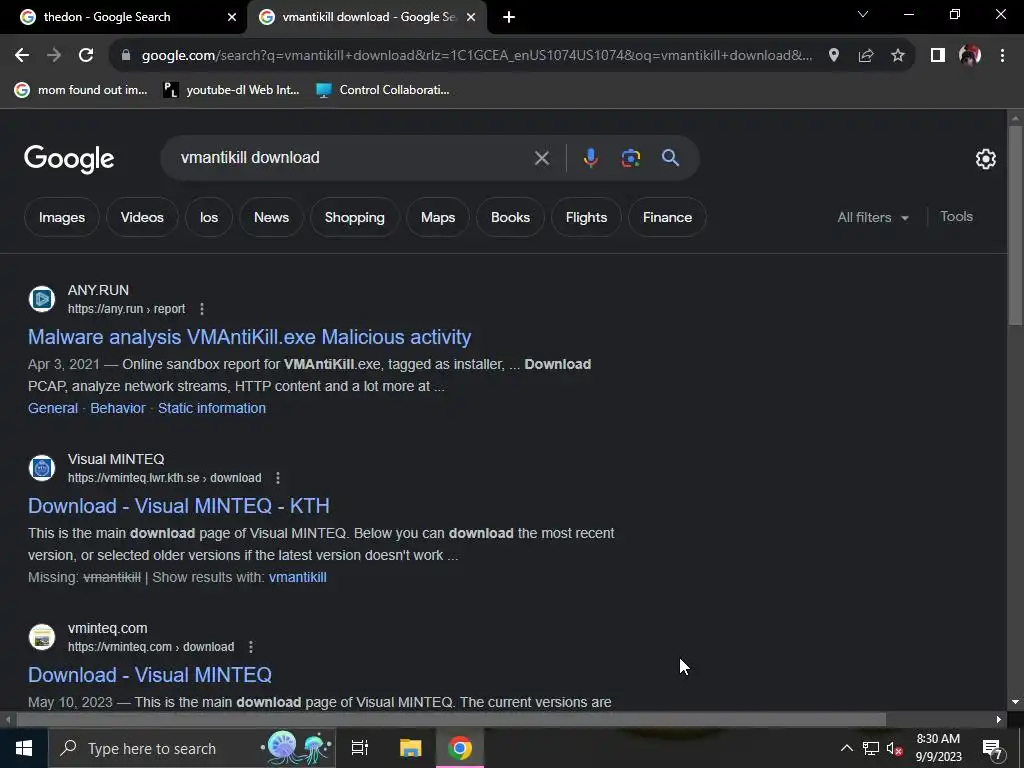Open more options for vminteq.lwr.kth.se result
The image size is (1024, 768).
click(278, 478)
